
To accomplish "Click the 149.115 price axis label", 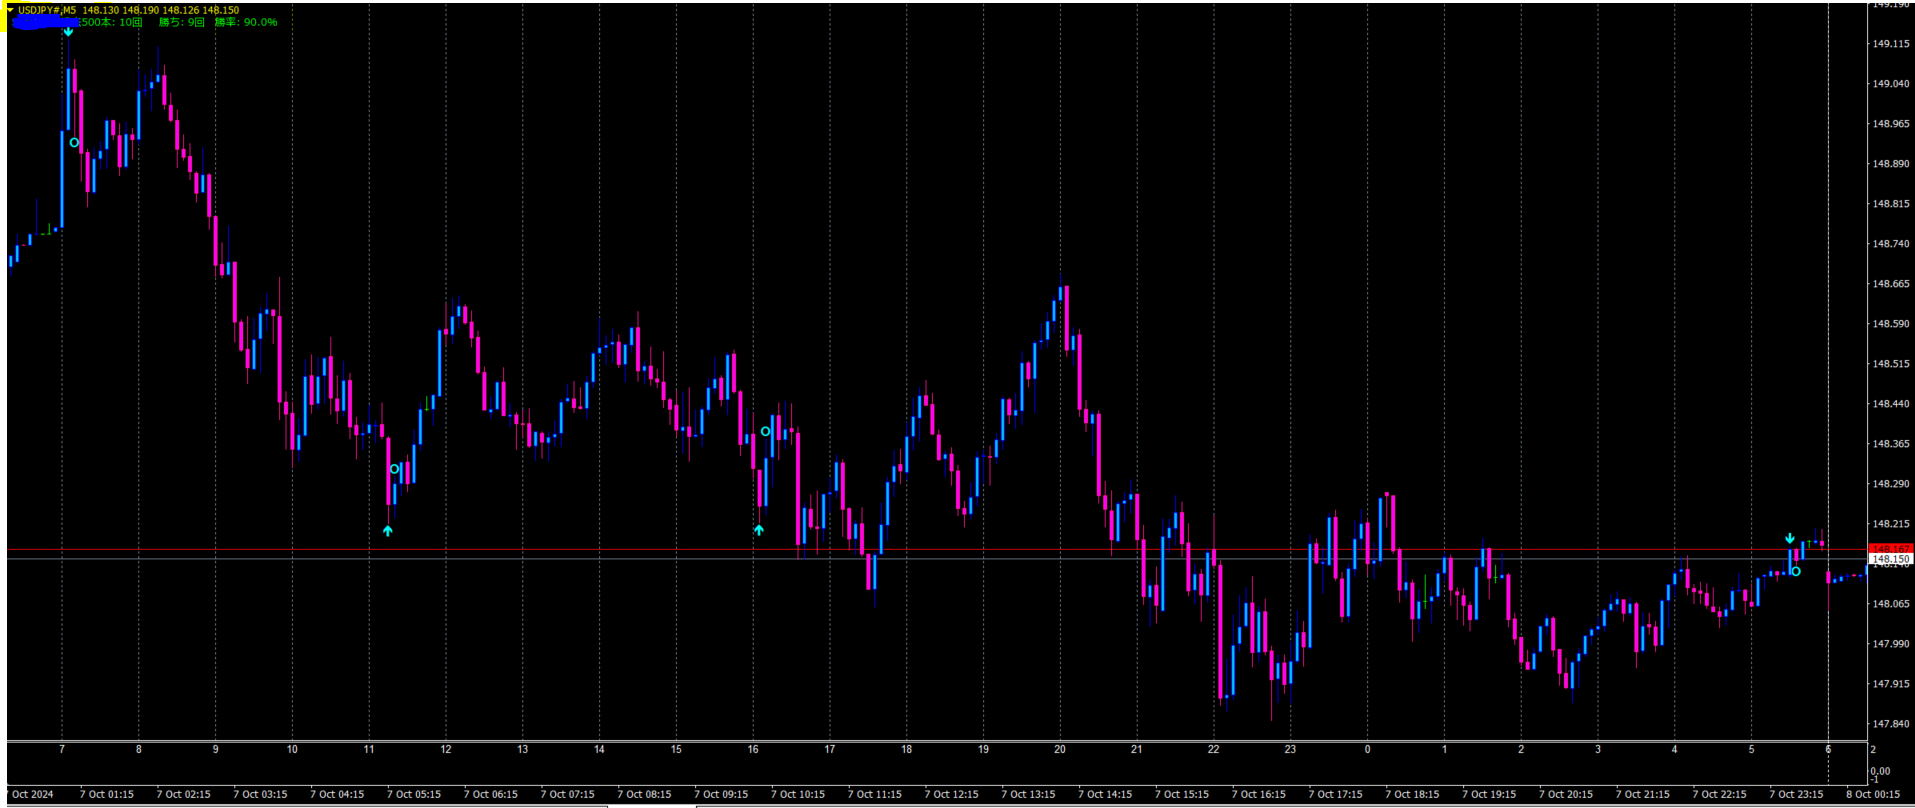I will 1891,44.
